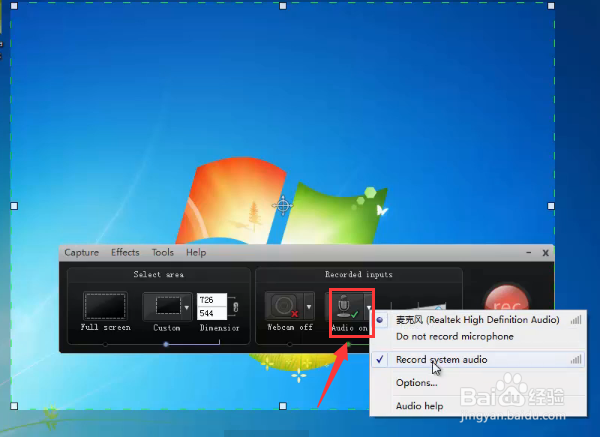Click the top-right corner selection handle

(551, 6)
